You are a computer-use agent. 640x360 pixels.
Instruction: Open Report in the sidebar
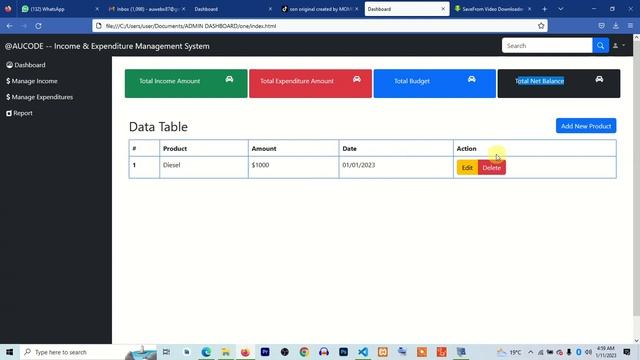[x=19, y=113]
